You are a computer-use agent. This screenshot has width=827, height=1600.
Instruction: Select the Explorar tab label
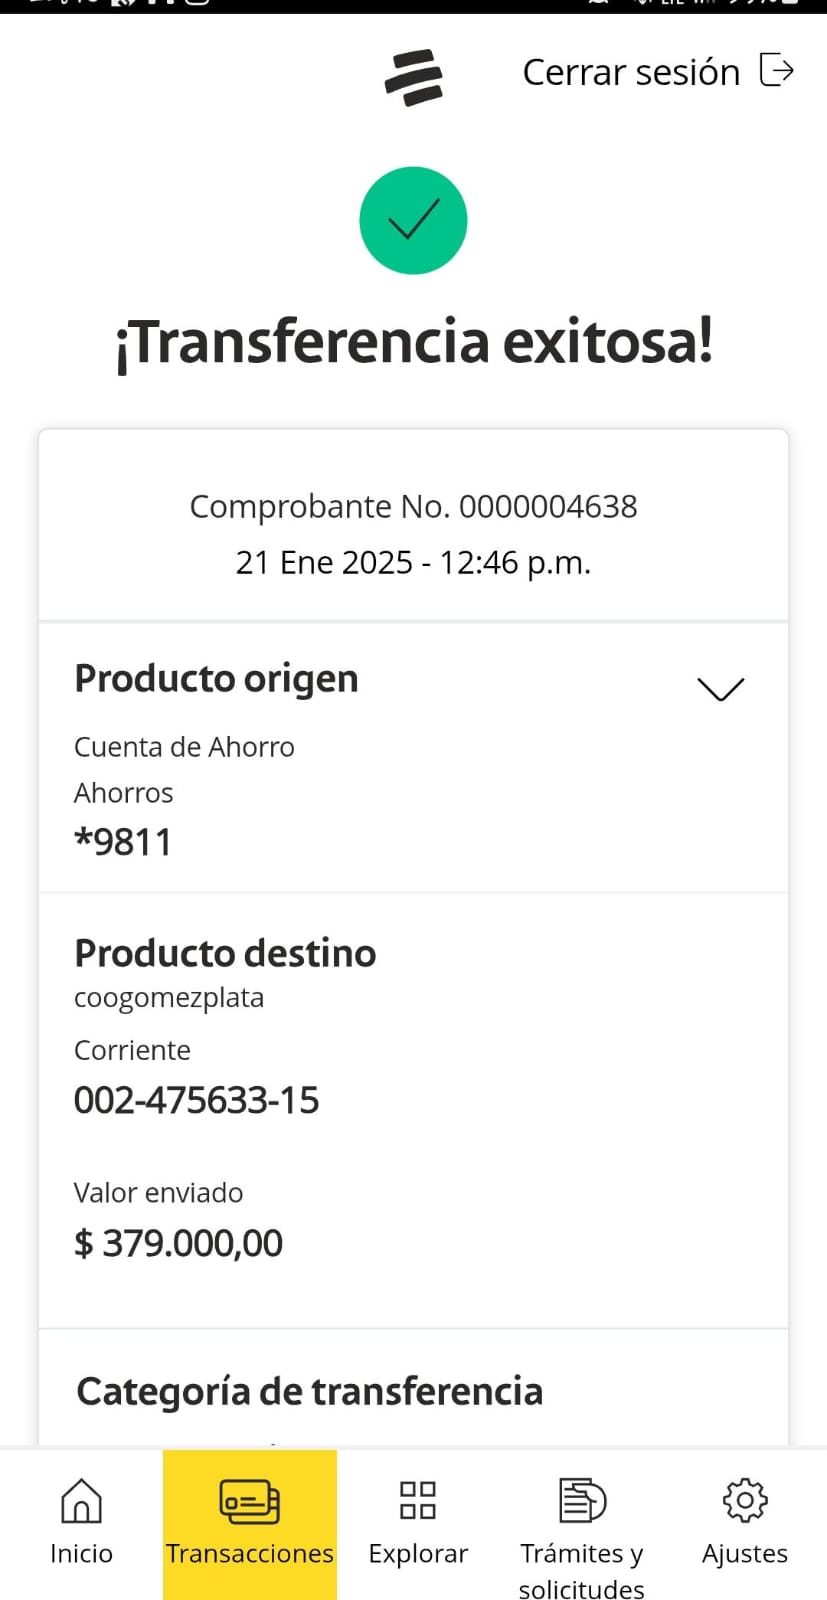(418, 1553)
